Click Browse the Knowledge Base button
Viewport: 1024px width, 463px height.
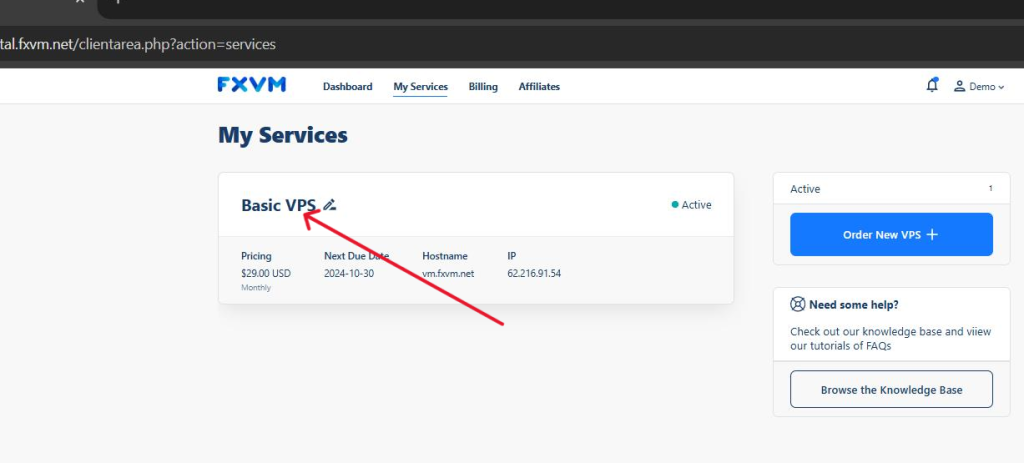pyautogui.click(x=891, y=390)
